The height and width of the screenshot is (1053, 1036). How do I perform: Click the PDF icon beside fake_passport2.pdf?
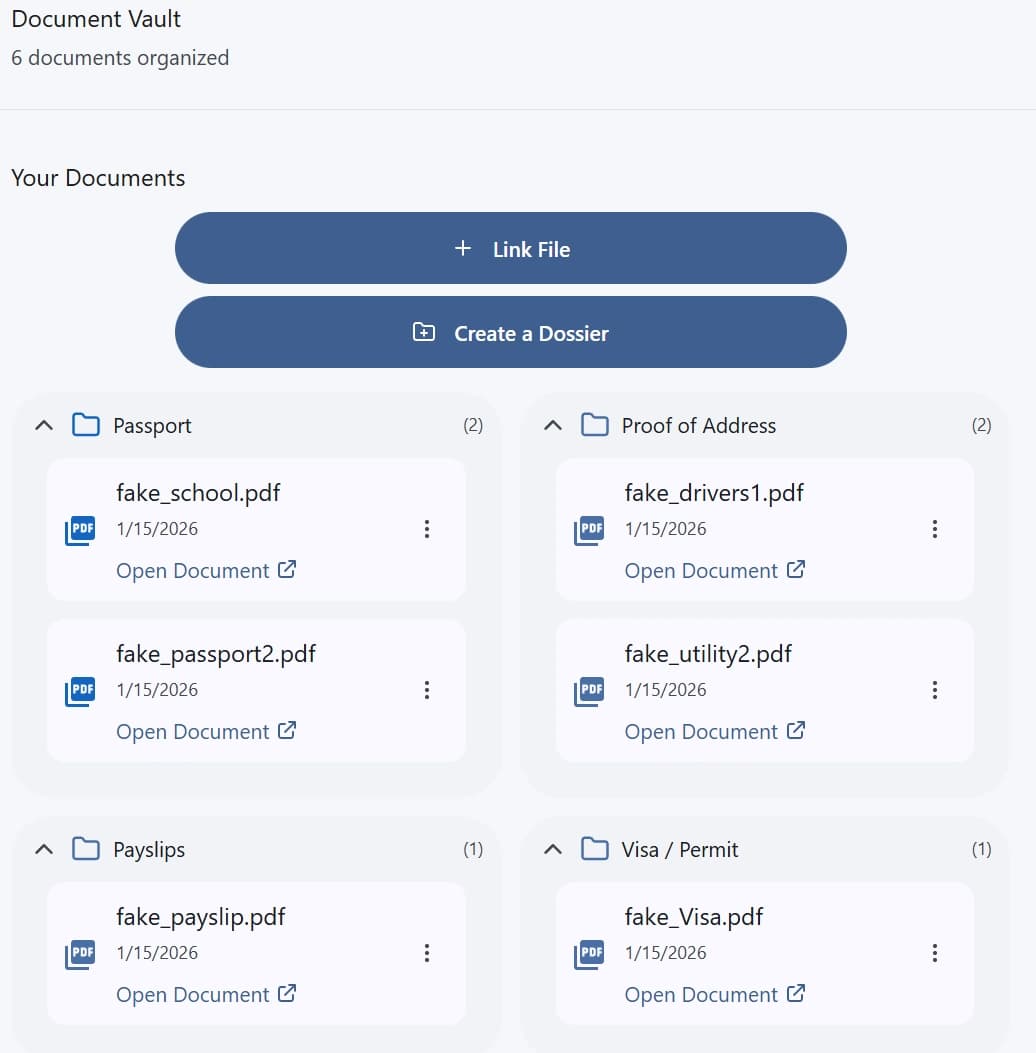coord(80,690)
